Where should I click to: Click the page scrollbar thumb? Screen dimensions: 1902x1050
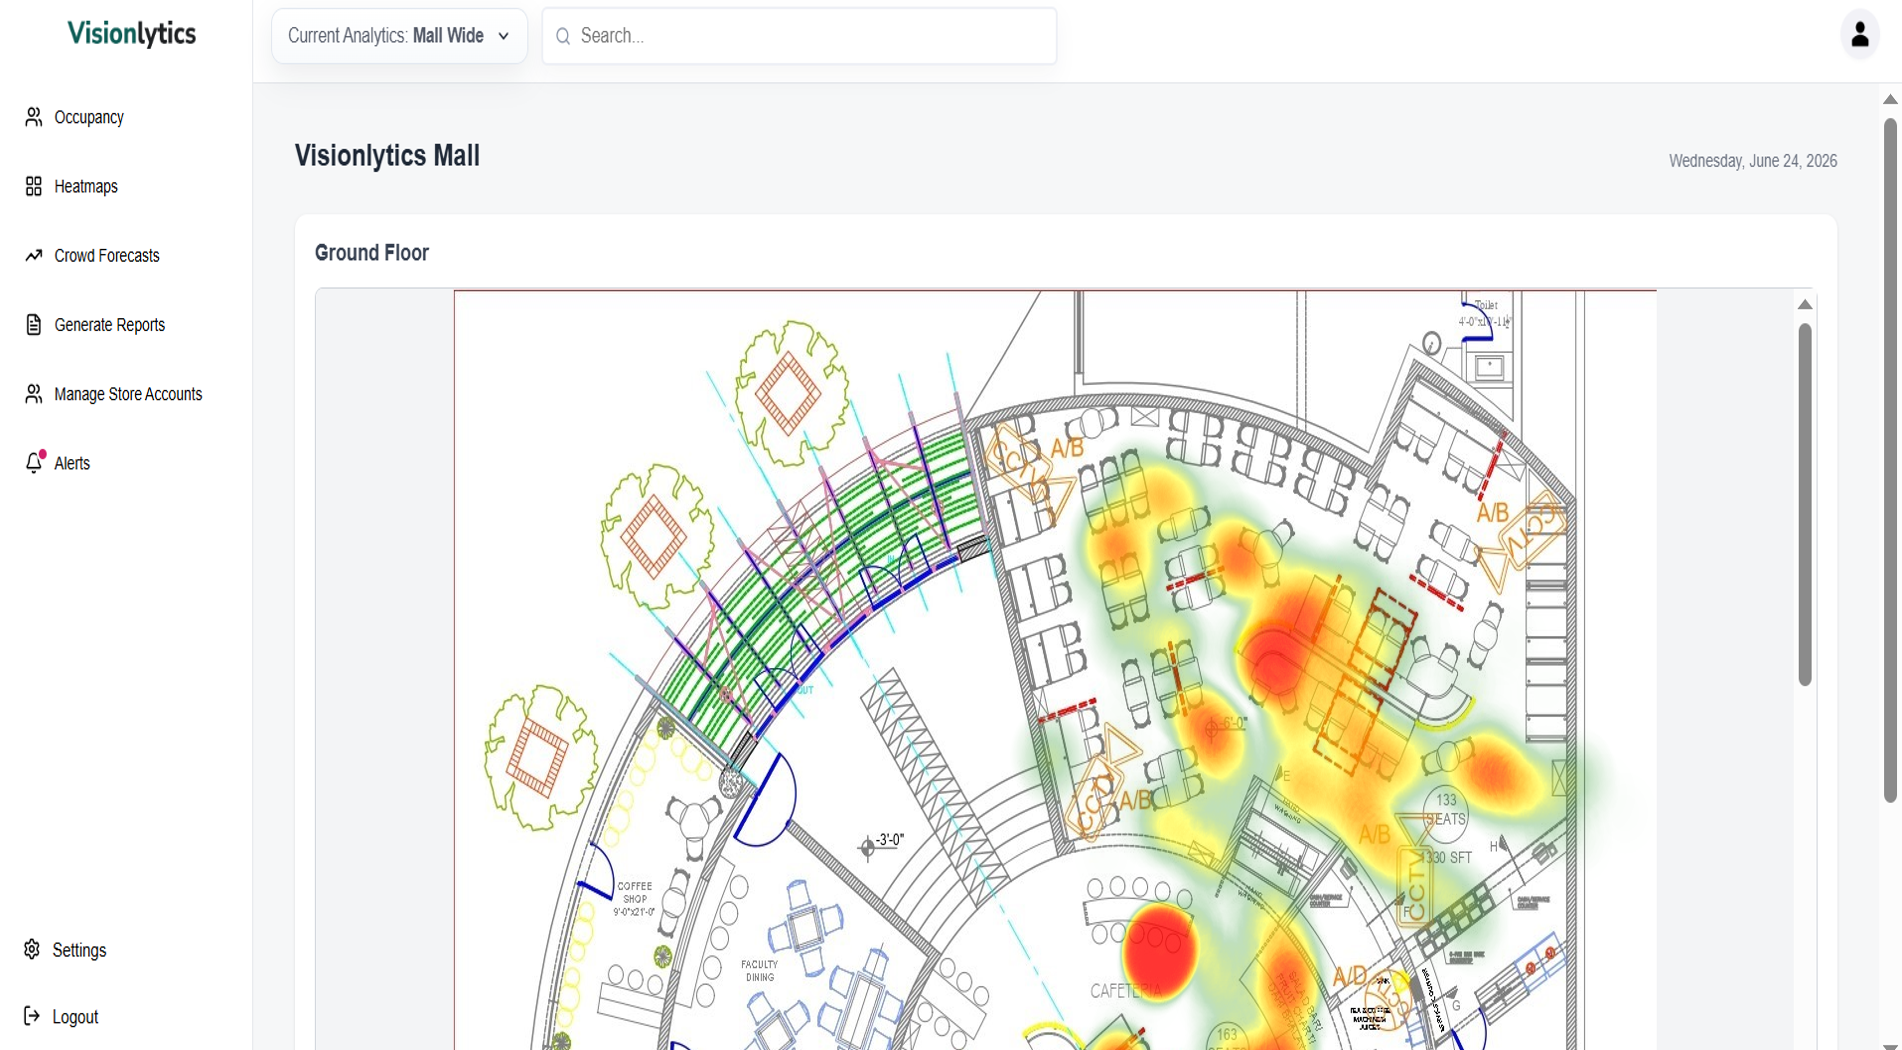click(1890, 460)
